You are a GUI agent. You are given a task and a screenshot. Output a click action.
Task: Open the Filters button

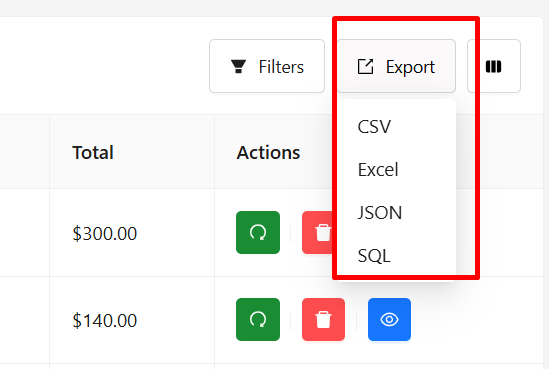[x=267, y=66]
